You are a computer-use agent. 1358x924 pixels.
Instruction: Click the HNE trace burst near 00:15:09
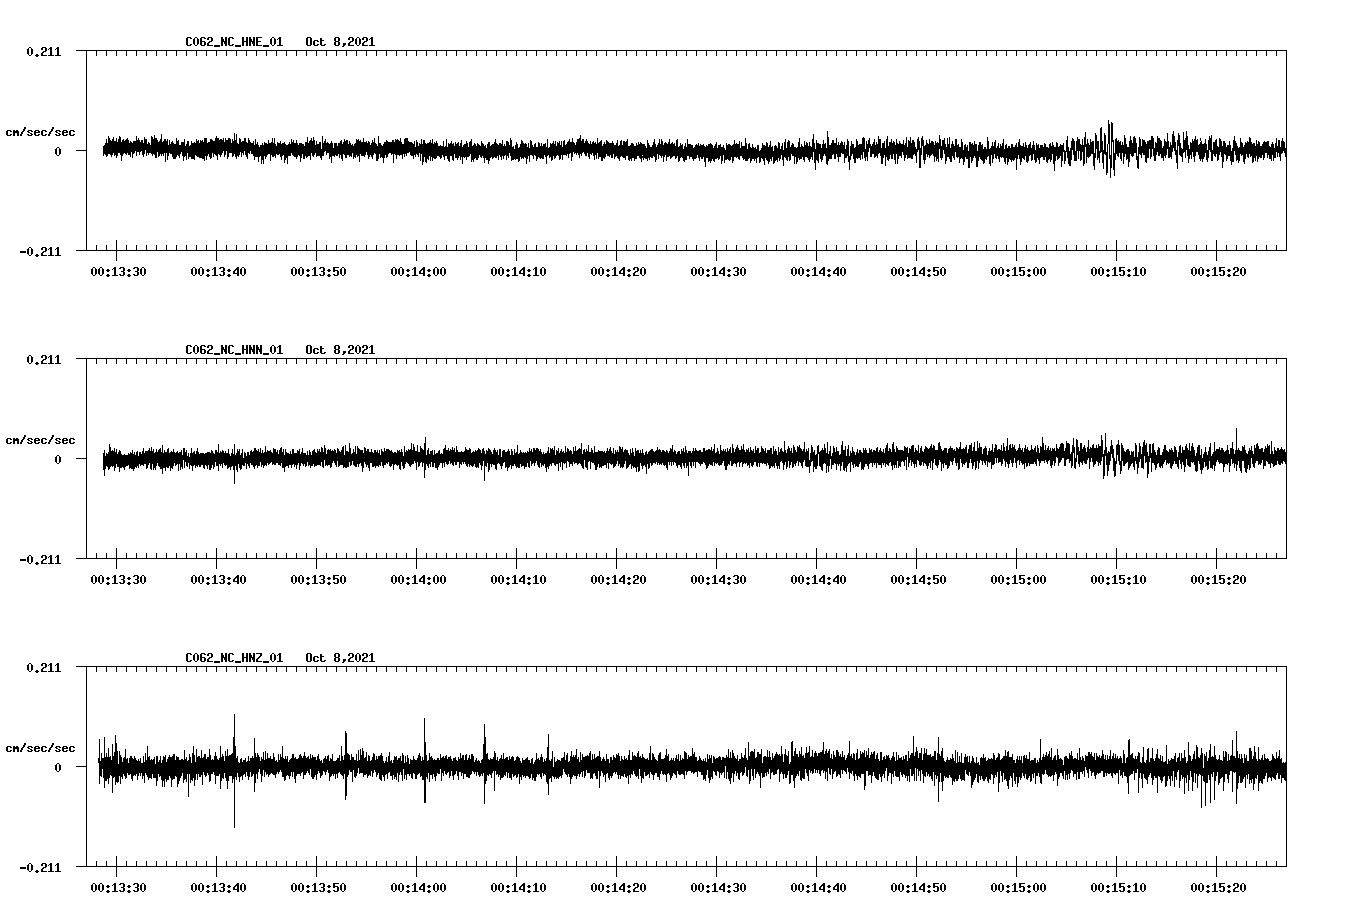1109,149
